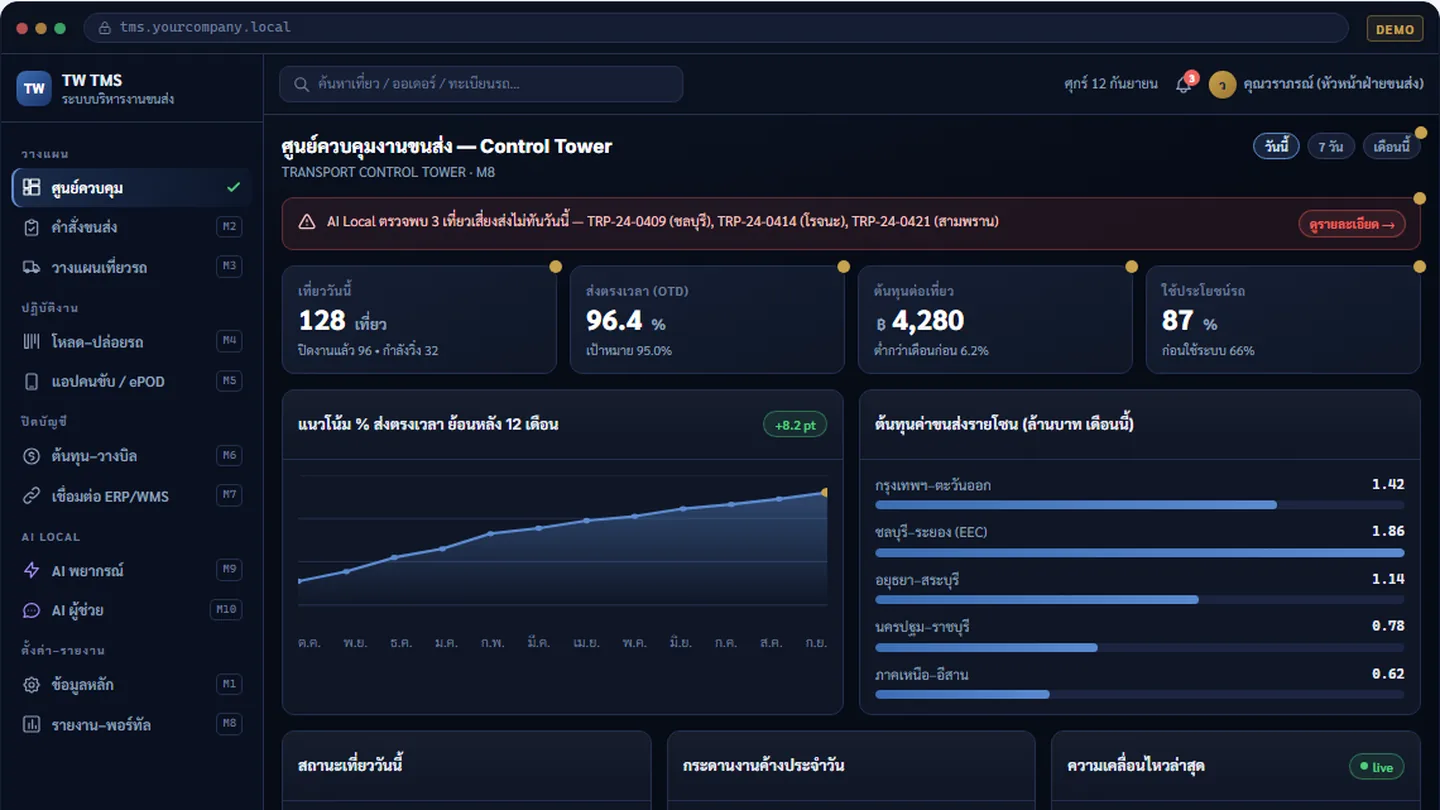Viewport: 1440px width, 810px height.
Task: Click the เชื่อมต่อ ERP/WMS link icon
Action: pyautogui.click(x=31, y=496)
